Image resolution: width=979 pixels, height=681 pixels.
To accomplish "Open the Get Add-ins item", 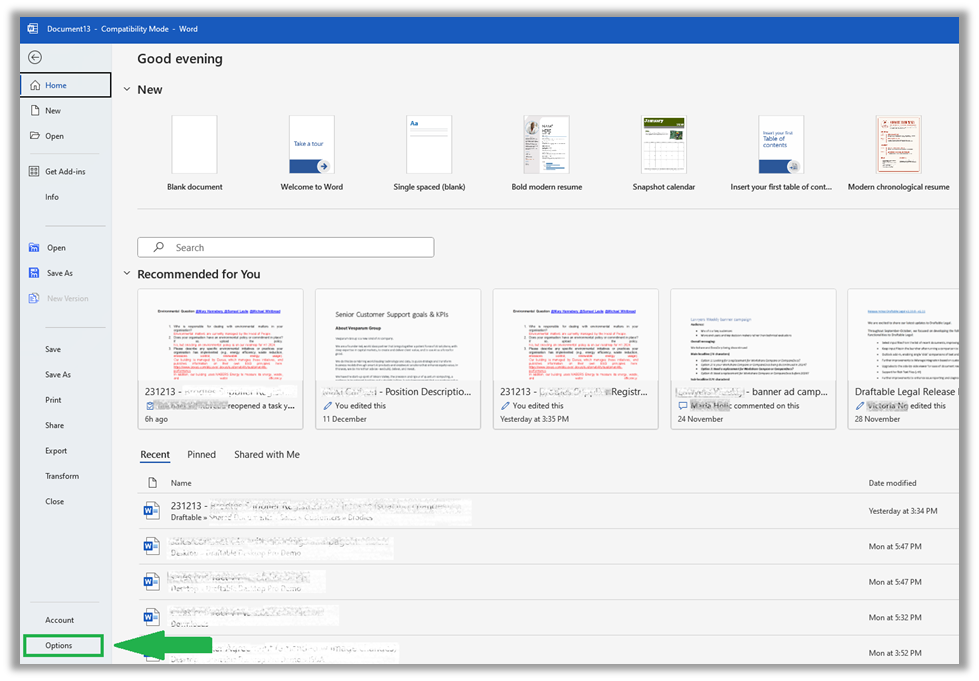I will (66, 171).
